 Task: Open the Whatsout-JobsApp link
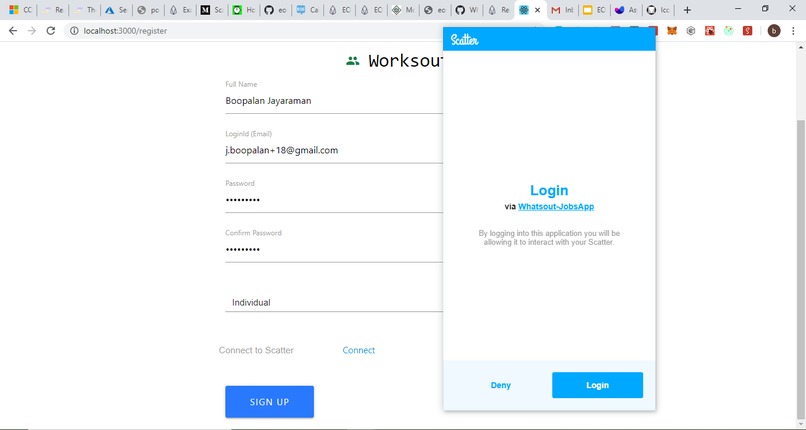coord(556,207)
